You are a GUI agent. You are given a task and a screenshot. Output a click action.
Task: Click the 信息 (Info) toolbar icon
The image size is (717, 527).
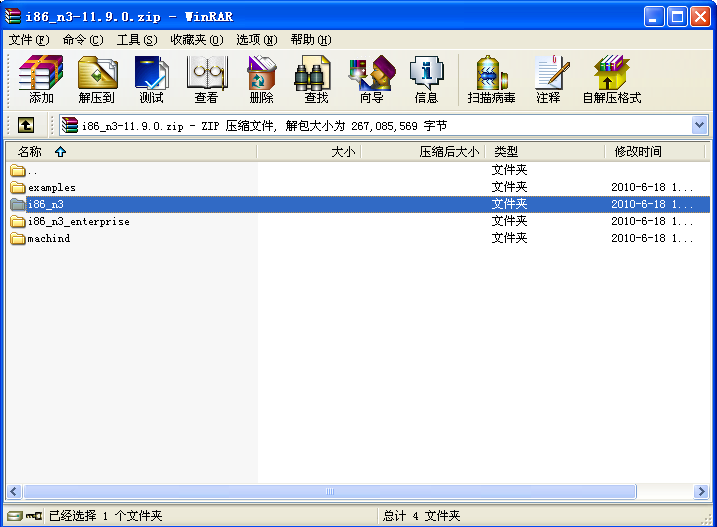tap(426, 79)
